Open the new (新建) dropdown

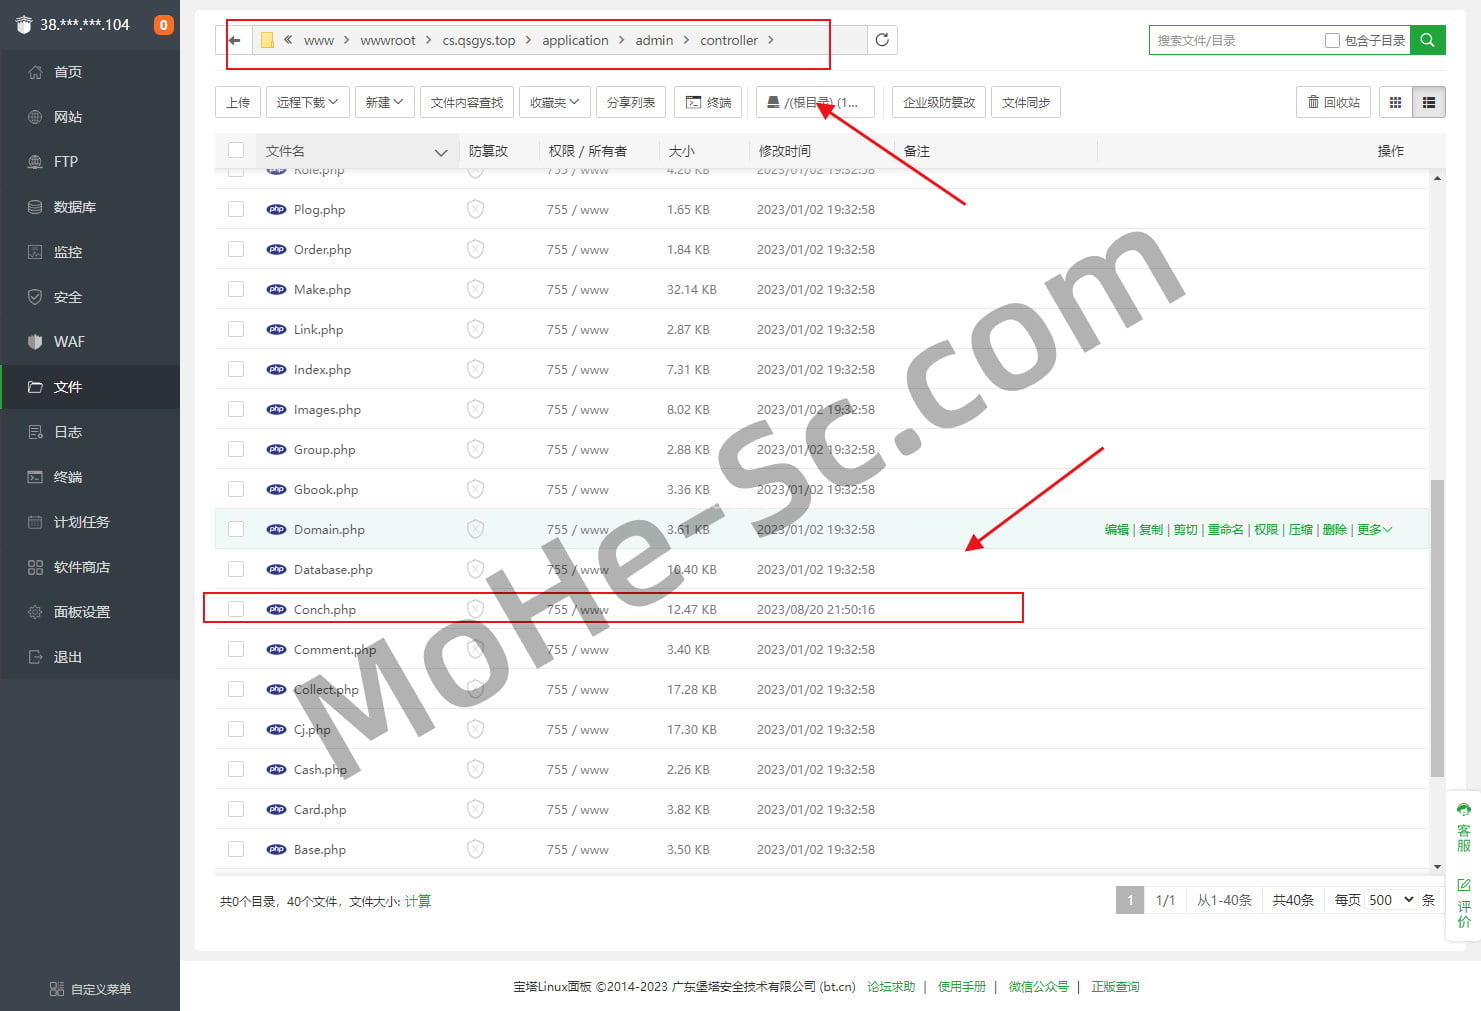(x=384, y=102)
